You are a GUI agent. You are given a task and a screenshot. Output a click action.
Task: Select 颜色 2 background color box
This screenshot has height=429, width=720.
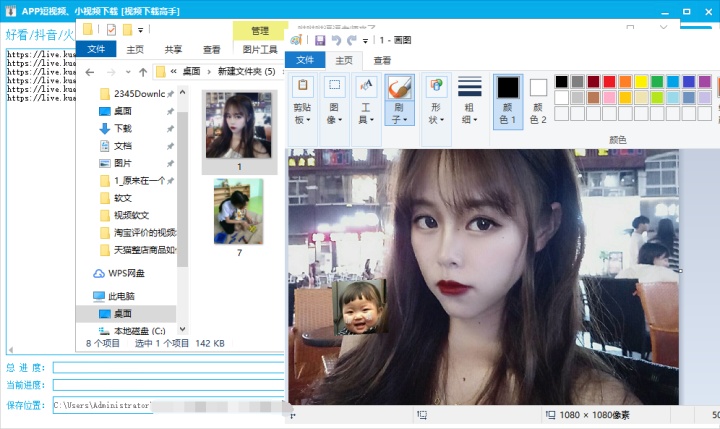(538, 101)
